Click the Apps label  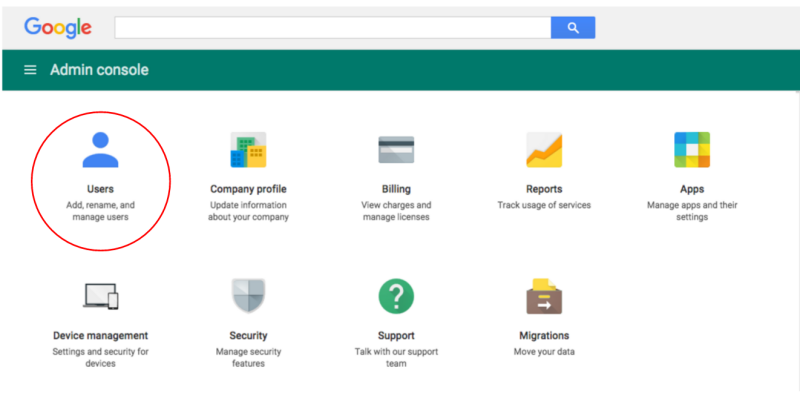click(x=692, y=189)
